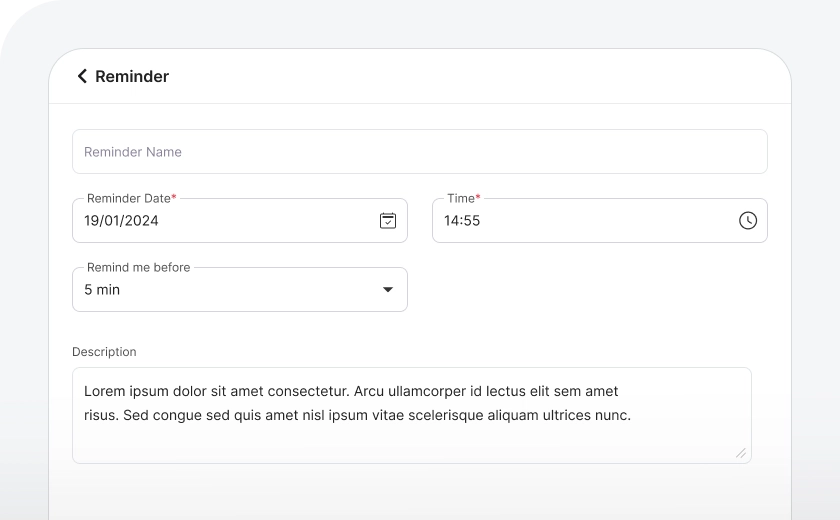Click the 'Time' field label
Screen dimensions: 840x520
(461, 198)
